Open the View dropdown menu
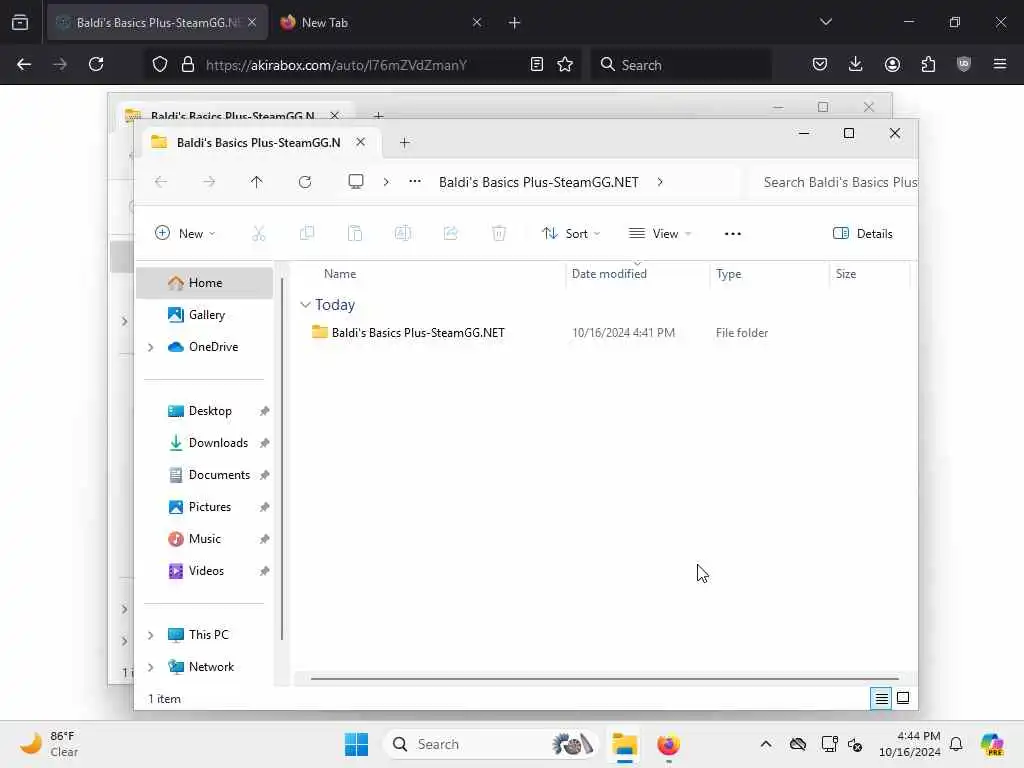The image size is (1024, 768). pos(660,233)
